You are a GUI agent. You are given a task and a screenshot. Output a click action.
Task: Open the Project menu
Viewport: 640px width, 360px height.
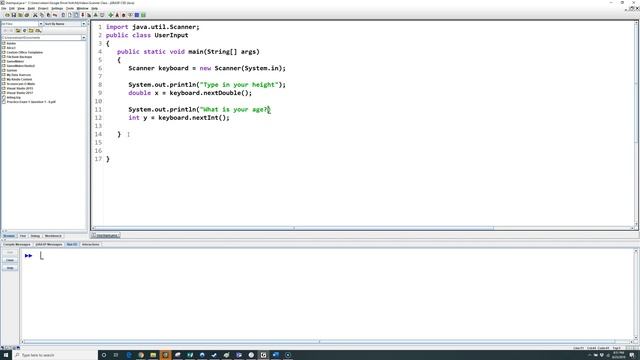click(x=43, y=8)
